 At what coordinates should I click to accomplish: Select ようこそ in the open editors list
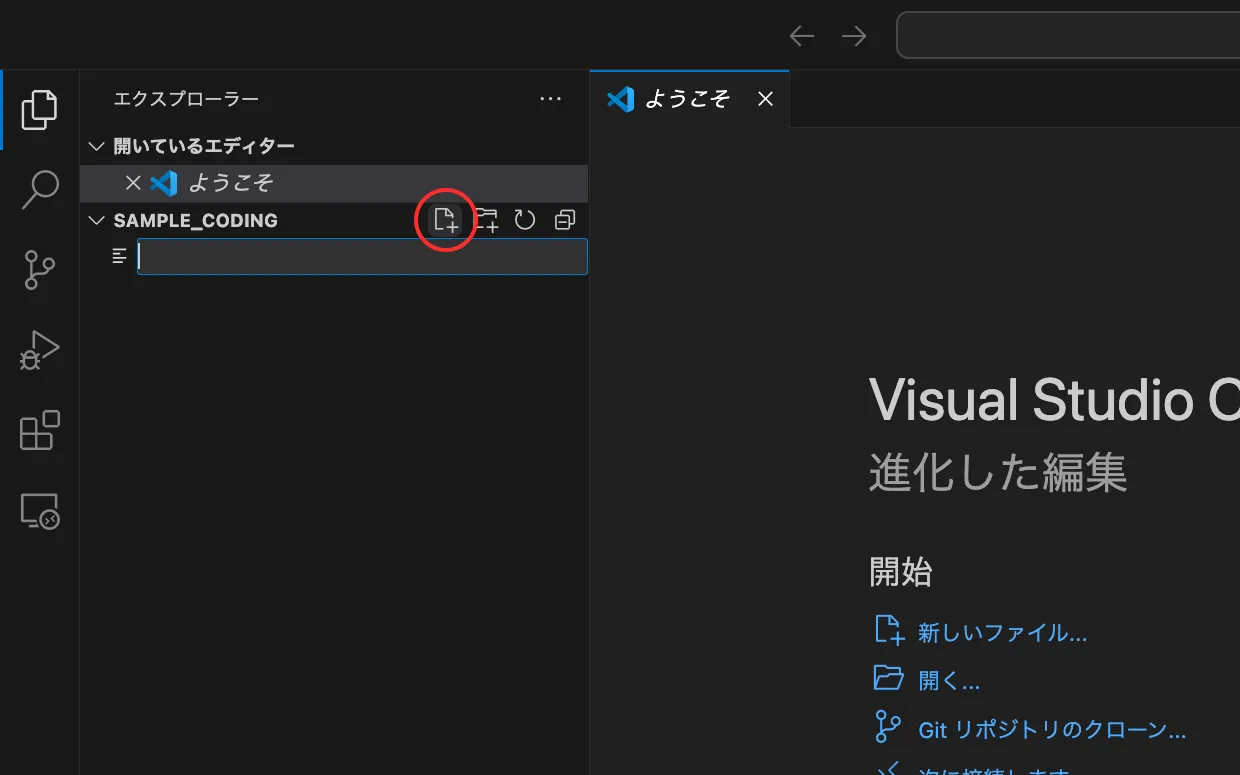point(334,183)
